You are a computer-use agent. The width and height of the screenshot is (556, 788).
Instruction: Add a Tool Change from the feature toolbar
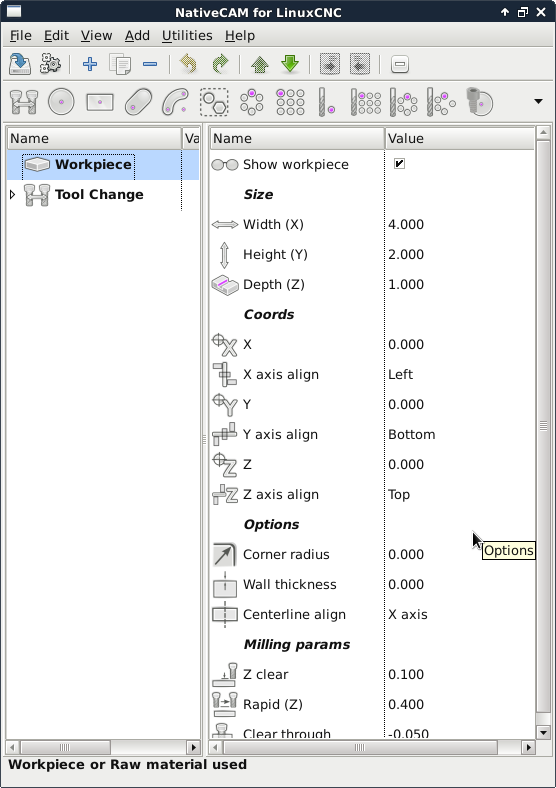click(24, 102)
